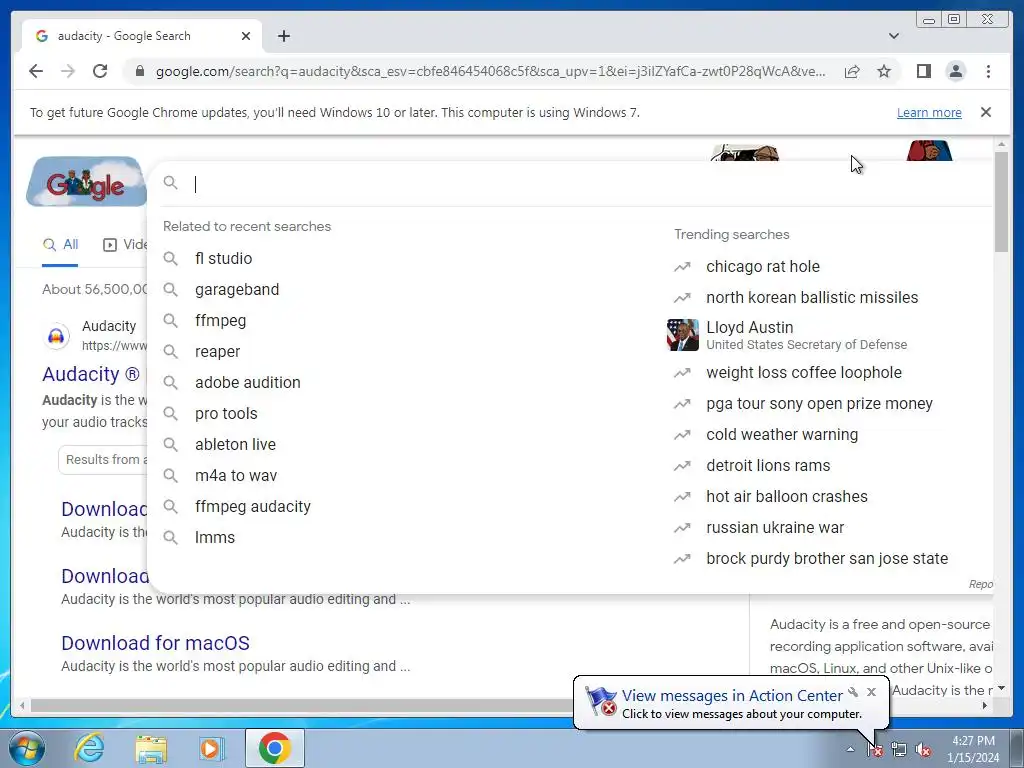The image size is (1024, 768).
Task: Click the 'Results from' site search box
Action: [x=103, y=460]
